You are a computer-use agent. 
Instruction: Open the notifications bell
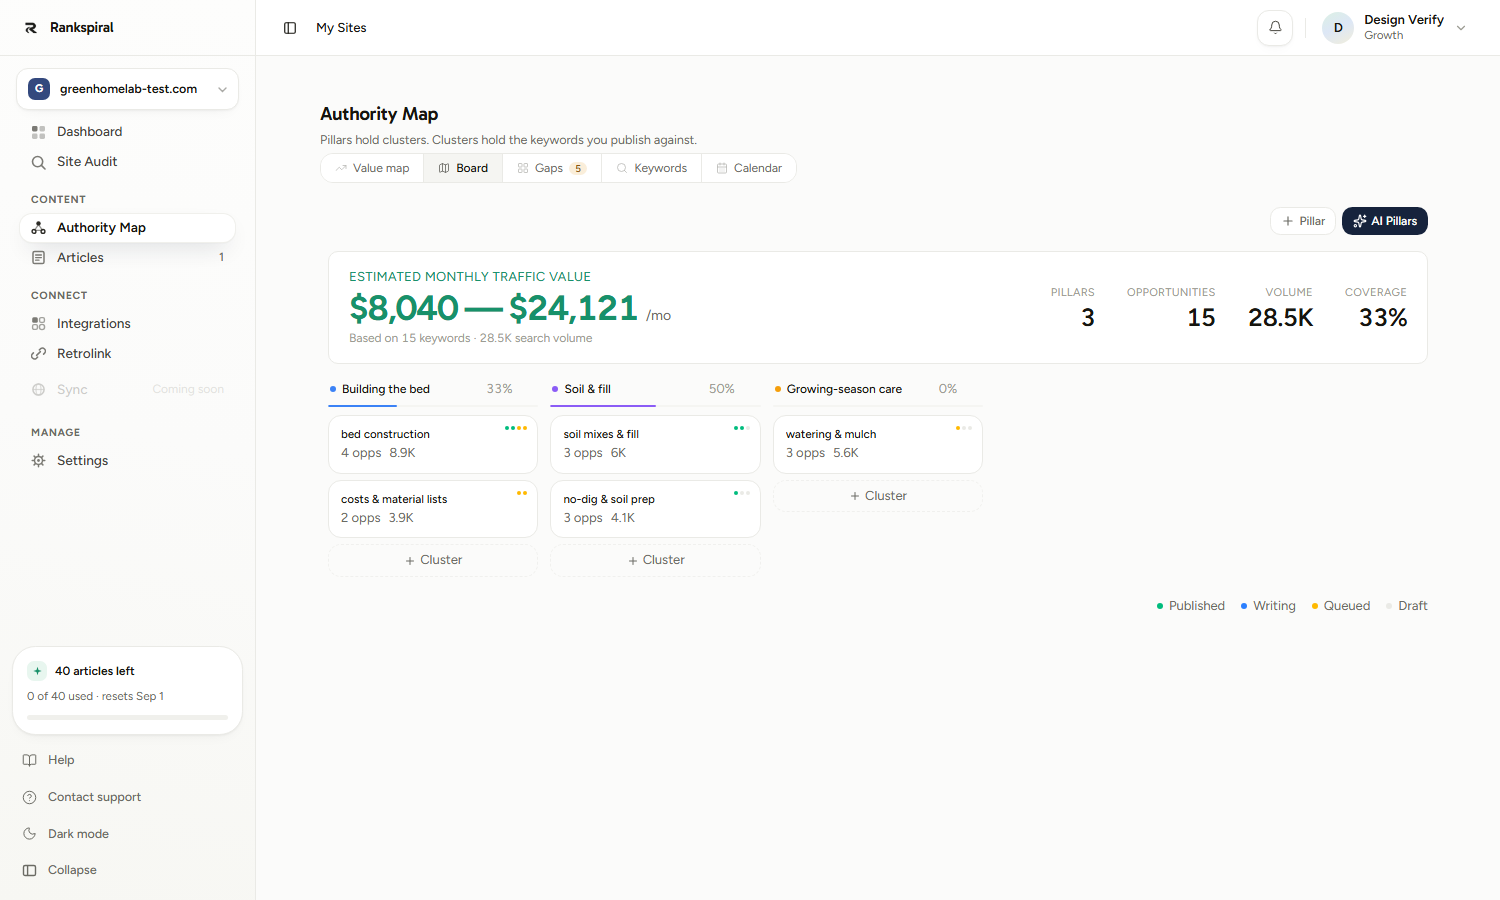(1275, 28)
